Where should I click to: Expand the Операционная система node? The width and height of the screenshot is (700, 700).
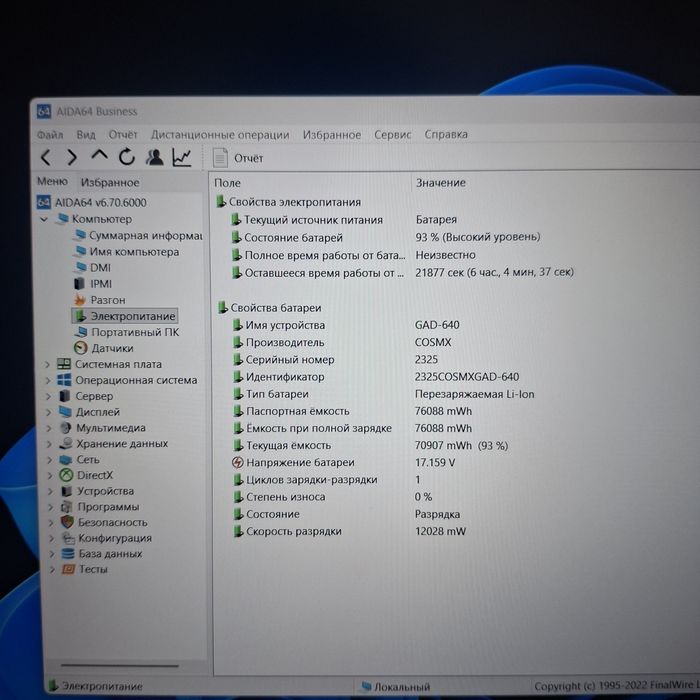pos(48,380)
